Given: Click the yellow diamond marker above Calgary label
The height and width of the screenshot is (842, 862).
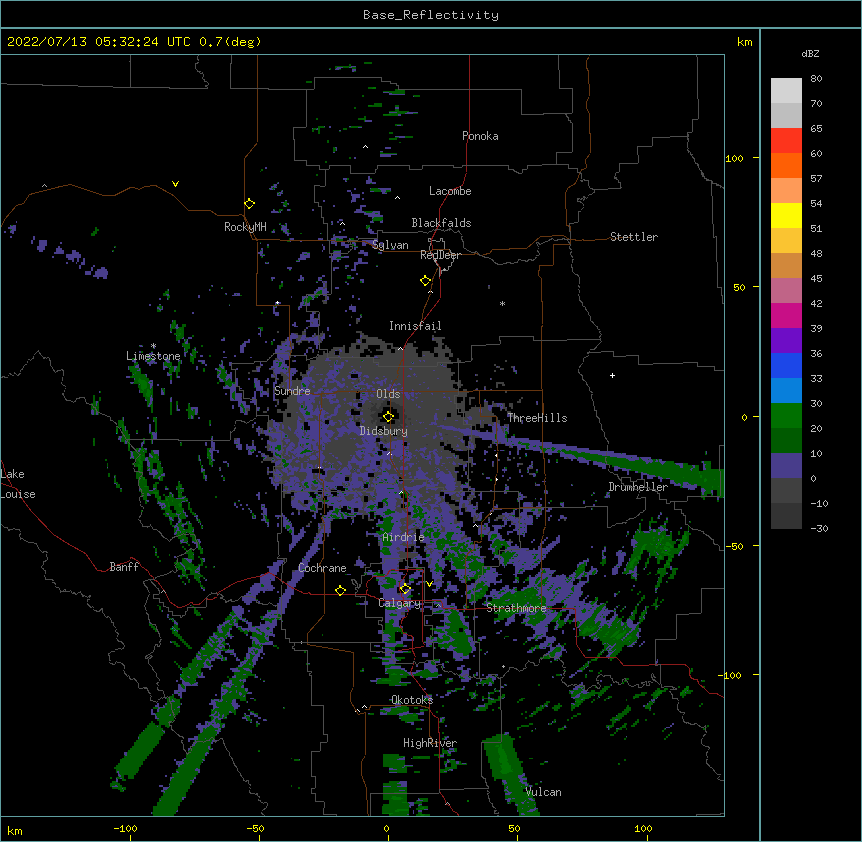Looking at the screenshot, I should tap(405, 589).
